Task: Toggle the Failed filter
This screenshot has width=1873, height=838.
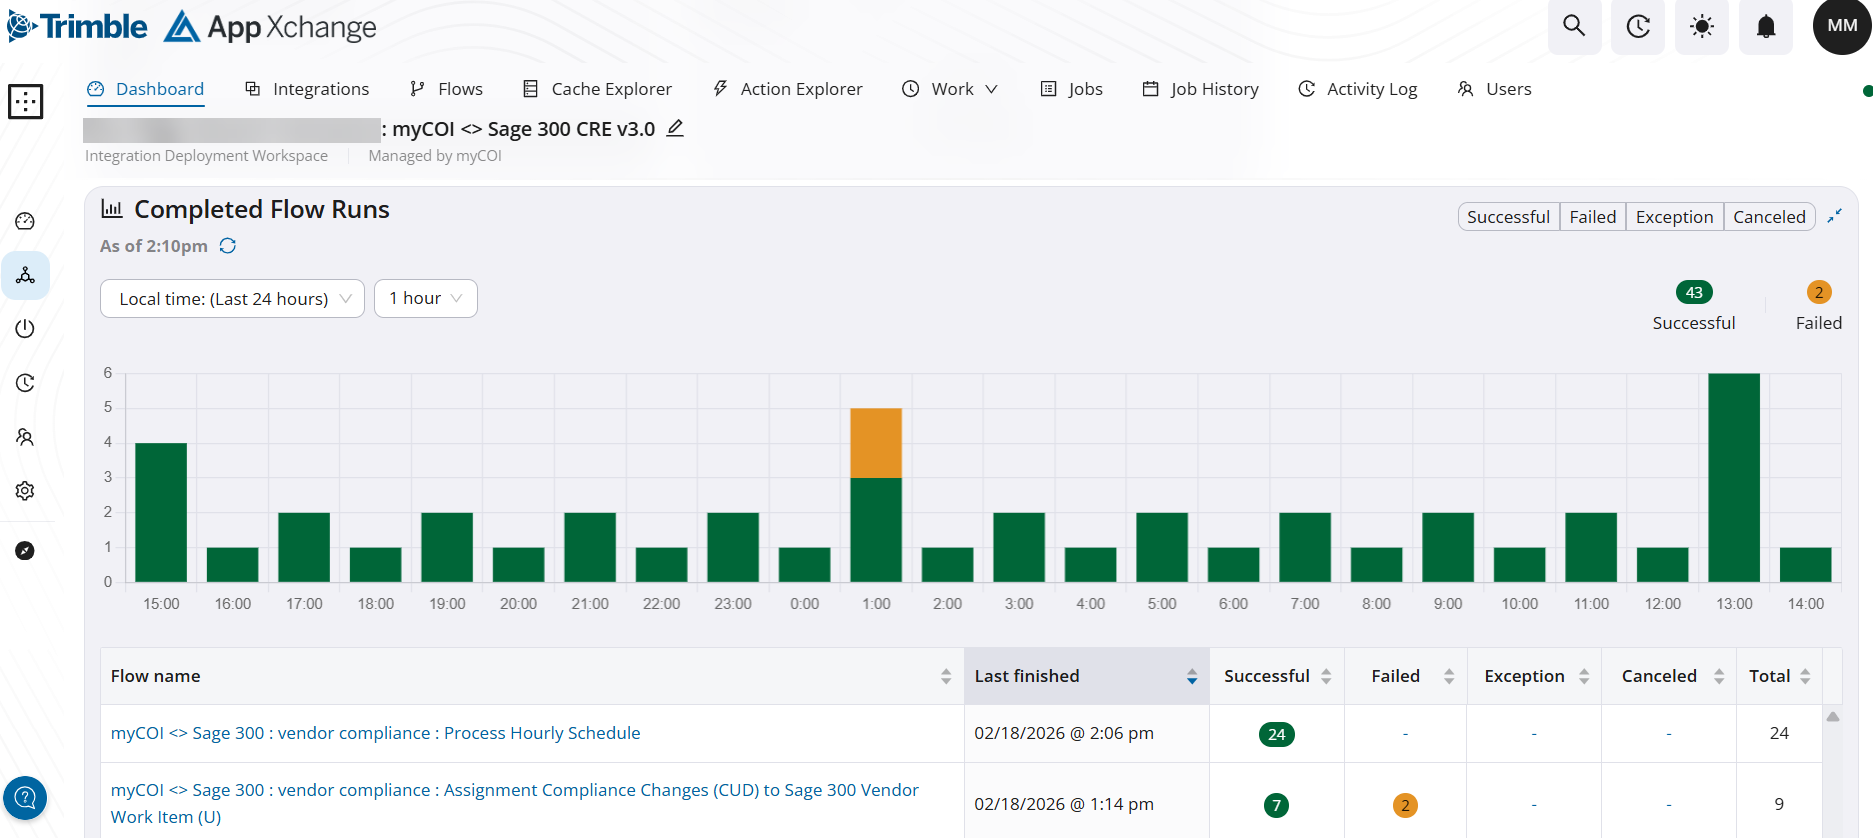Action: click(1592, 217)
